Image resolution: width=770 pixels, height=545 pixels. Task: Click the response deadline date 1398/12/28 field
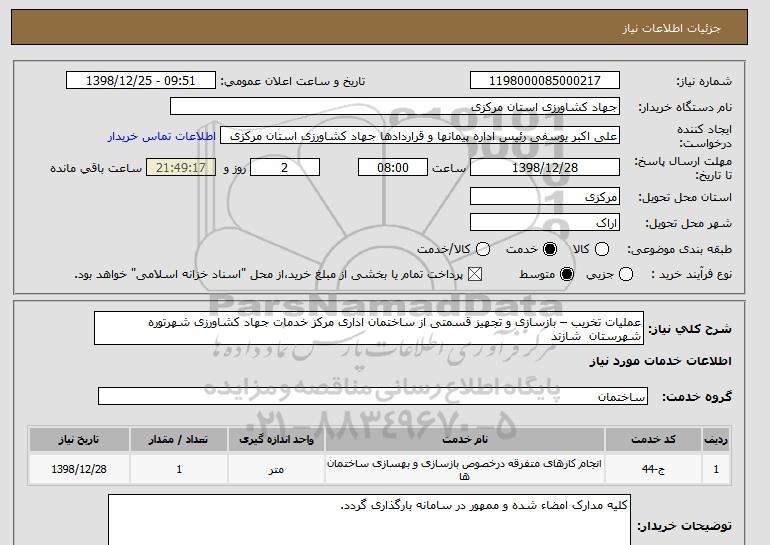[x=545, y=167]
